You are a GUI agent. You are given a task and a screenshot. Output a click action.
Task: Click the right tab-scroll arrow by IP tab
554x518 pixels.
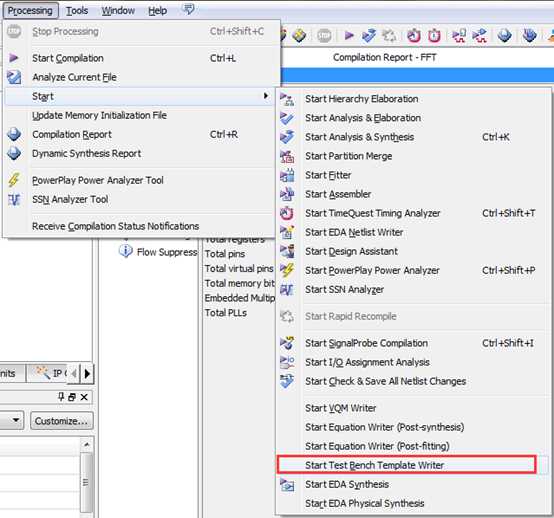[87, 373]
